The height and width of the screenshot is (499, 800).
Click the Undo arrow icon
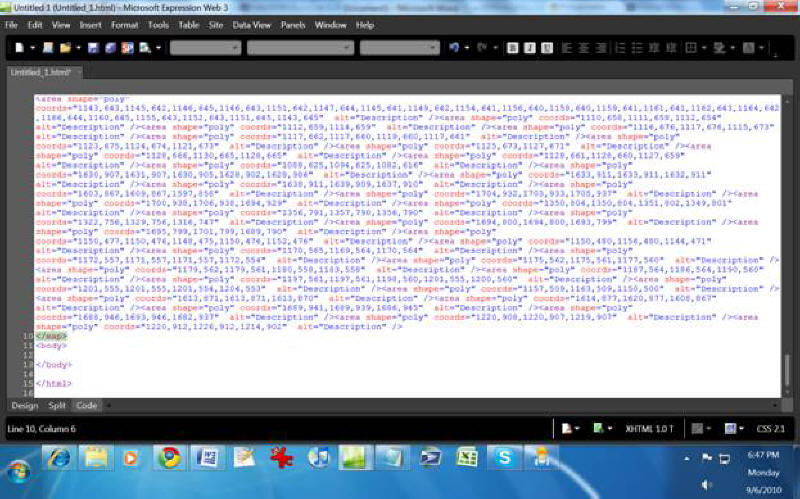(454, 47)
